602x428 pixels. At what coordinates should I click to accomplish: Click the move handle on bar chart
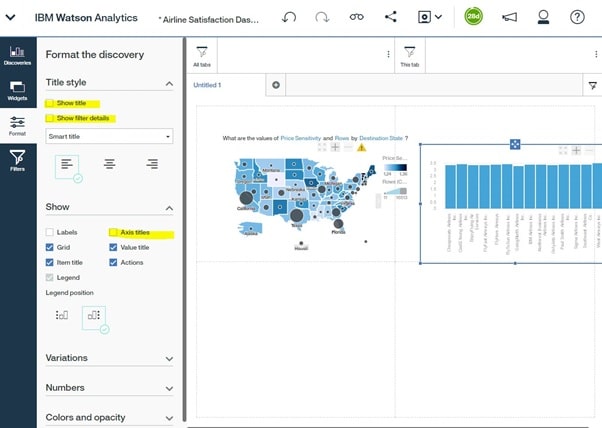515,144
